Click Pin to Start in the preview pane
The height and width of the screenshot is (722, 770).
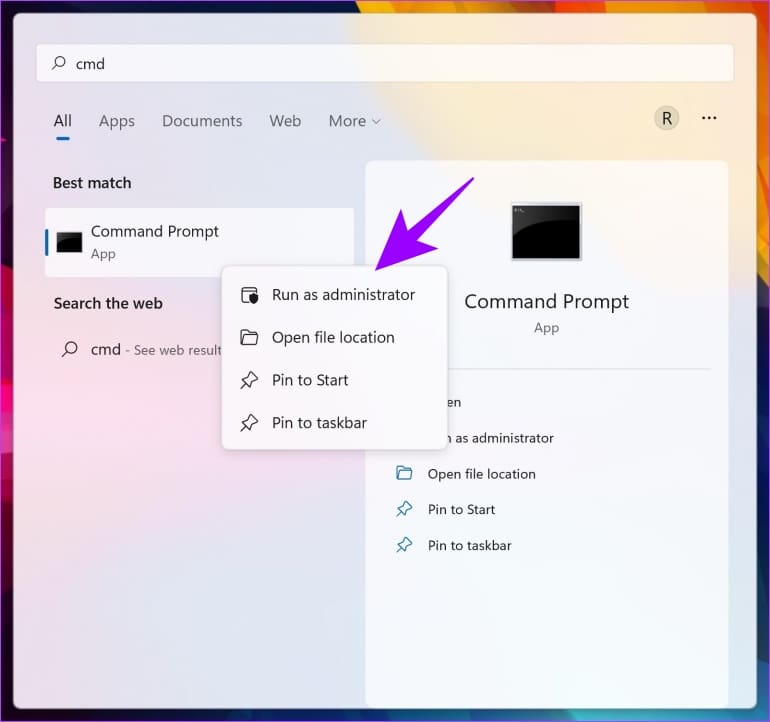(x=461, y=510)
